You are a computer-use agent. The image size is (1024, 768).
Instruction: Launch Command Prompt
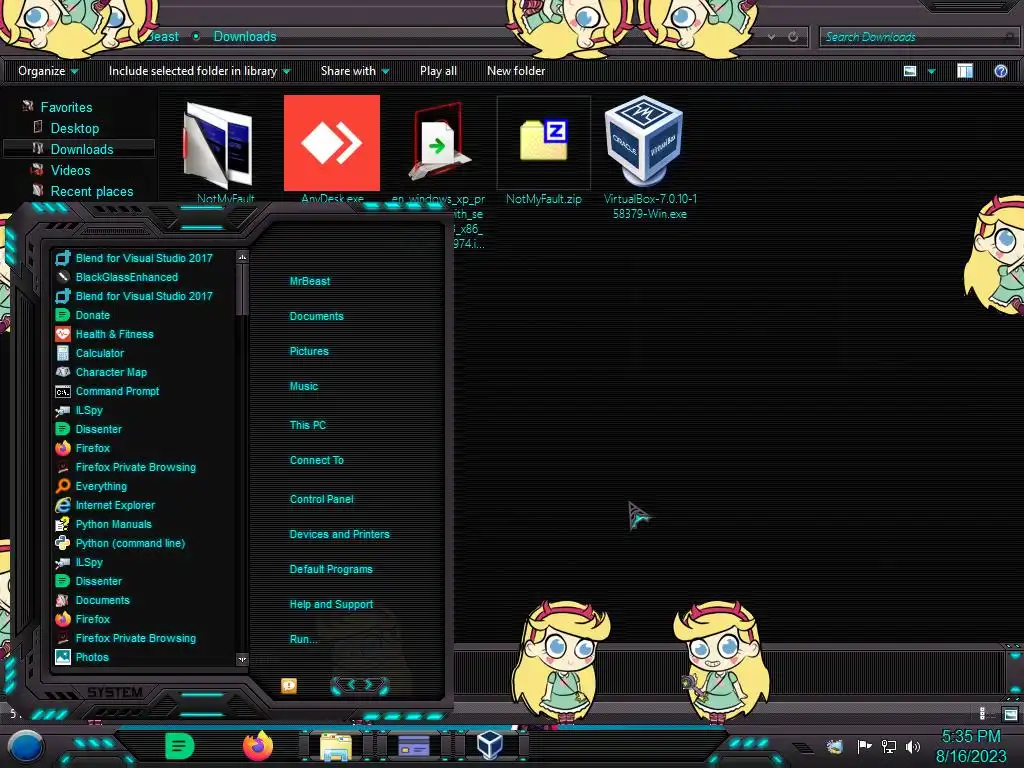118,391
